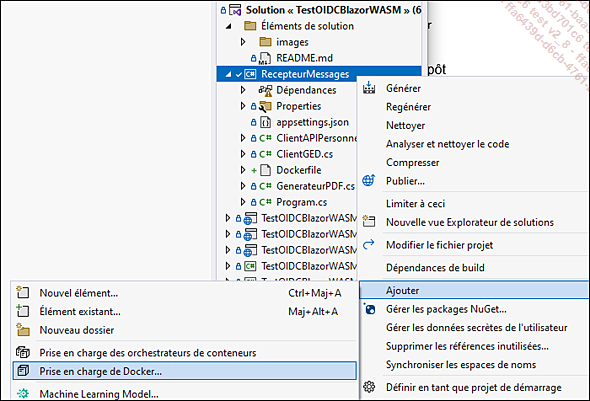This screenshot has width=590, height=401.
Task: Collapse the RecepteurMessages project
Action: click(228, 74)
